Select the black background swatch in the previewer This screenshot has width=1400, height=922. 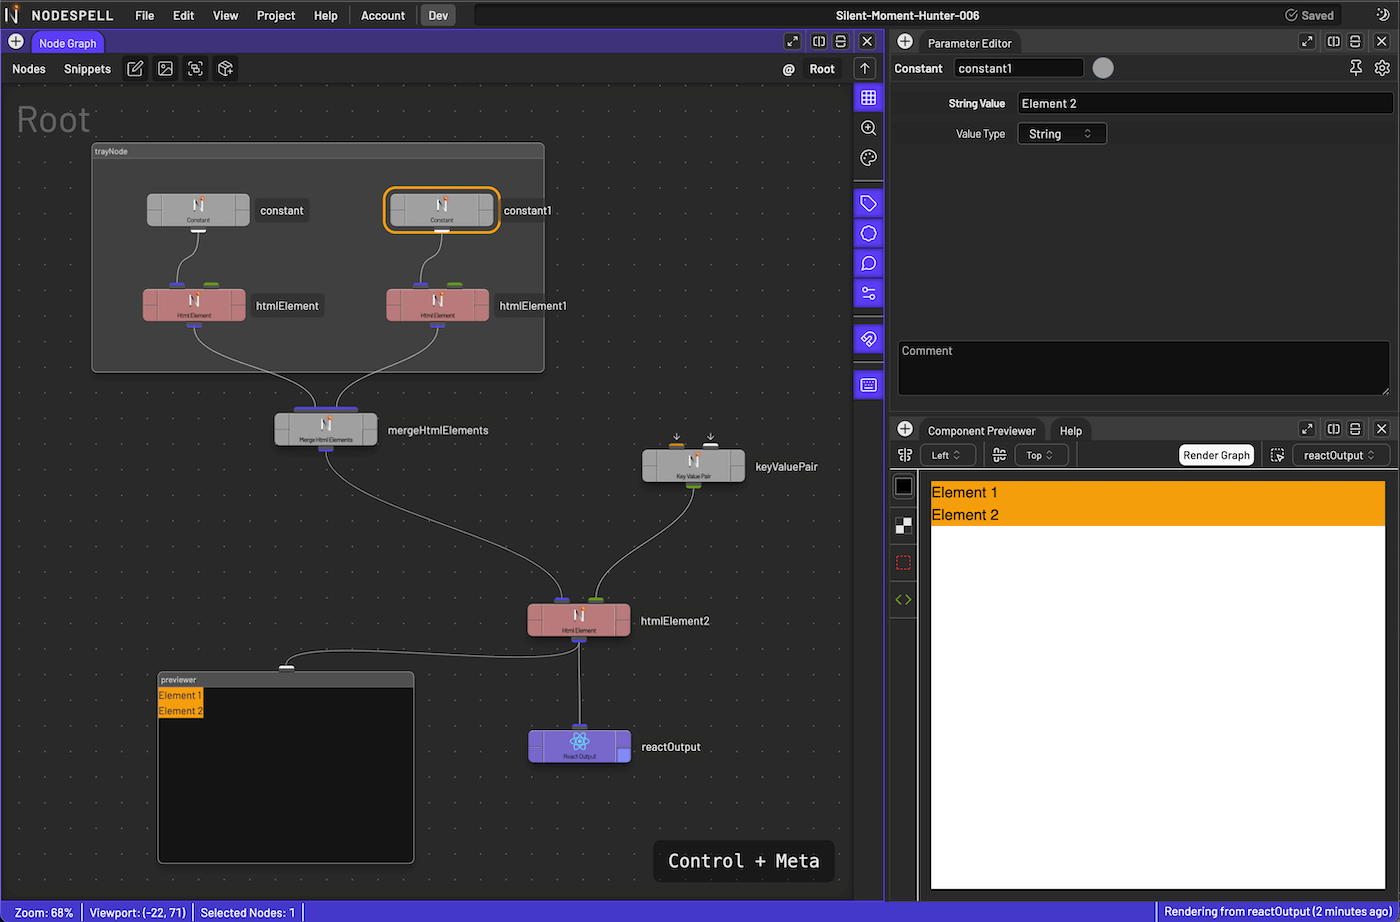[x=903, y=486]
